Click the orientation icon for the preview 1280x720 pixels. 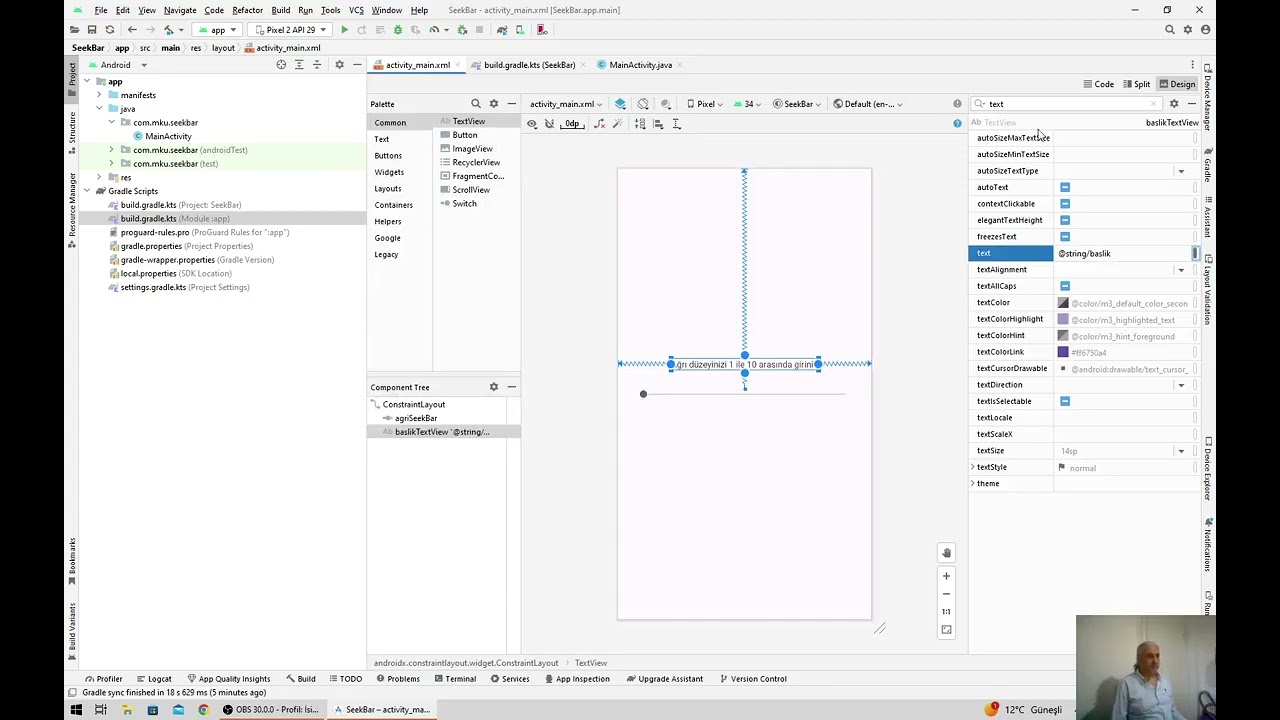coord(643,104)
